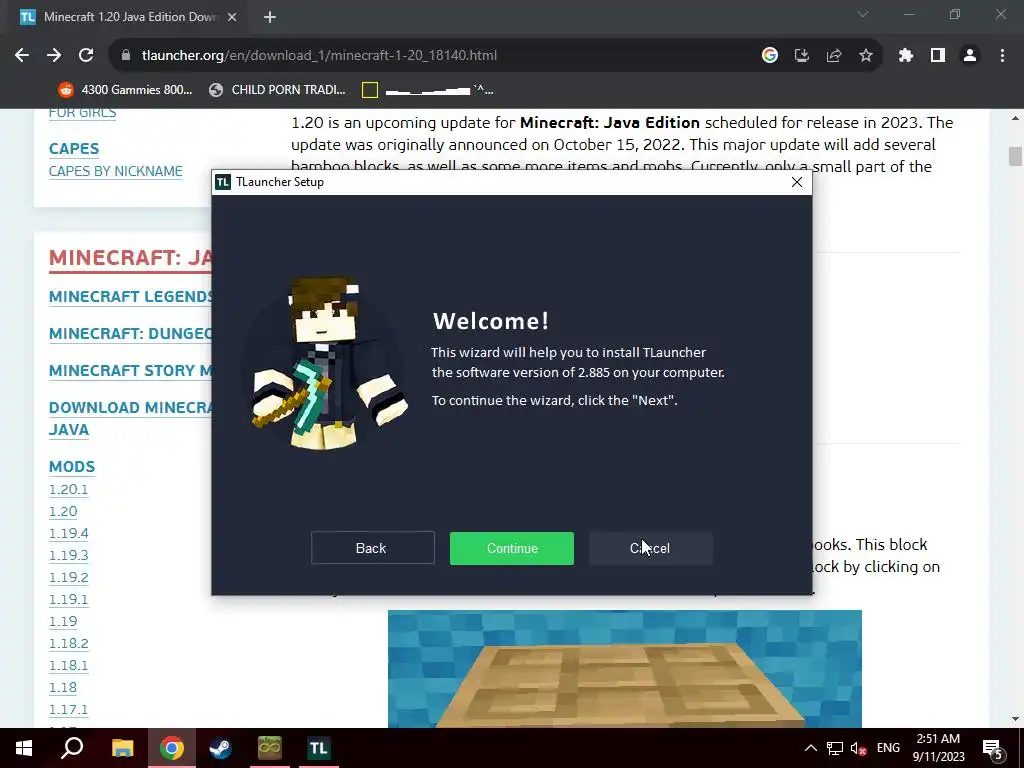View site information via the padlock icon

(126, 56)
